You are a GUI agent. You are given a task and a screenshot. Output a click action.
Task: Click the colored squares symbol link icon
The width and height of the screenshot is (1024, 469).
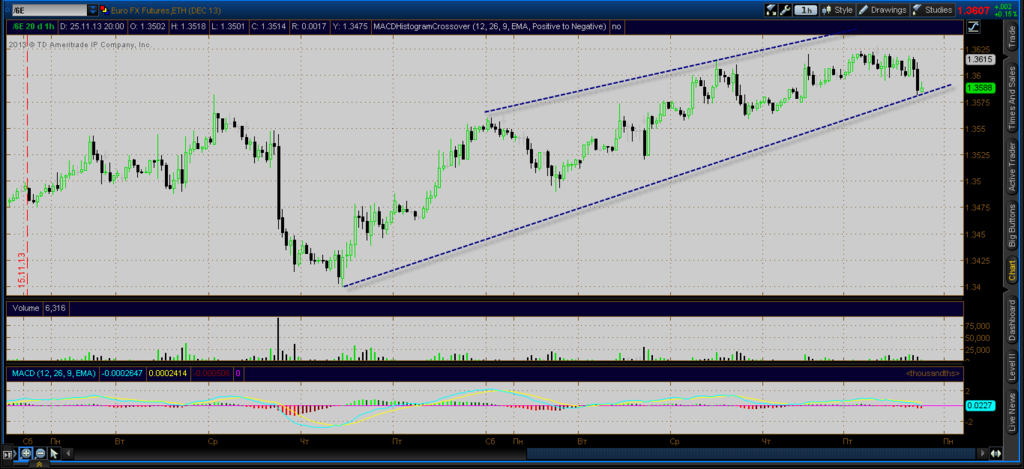104,10
